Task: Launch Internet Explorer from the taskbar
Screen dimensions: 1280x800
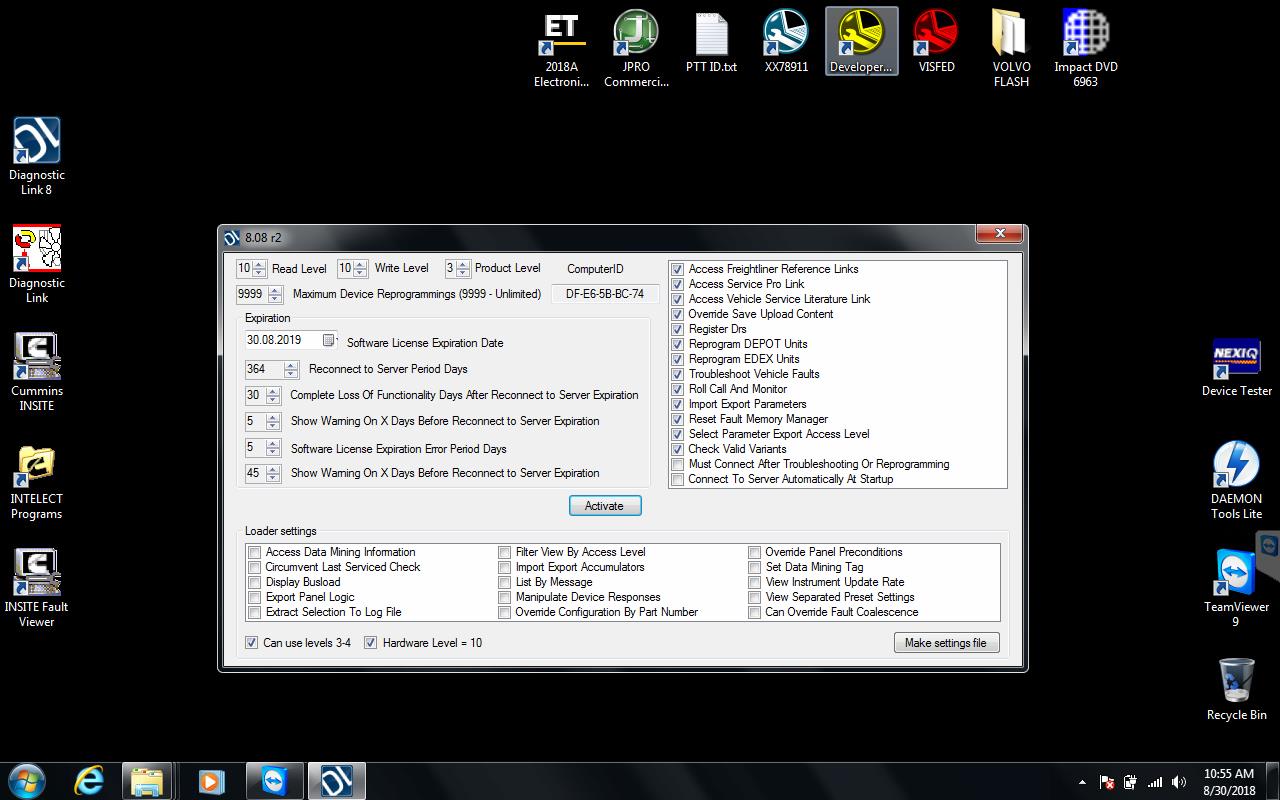Action: [89, 780]
